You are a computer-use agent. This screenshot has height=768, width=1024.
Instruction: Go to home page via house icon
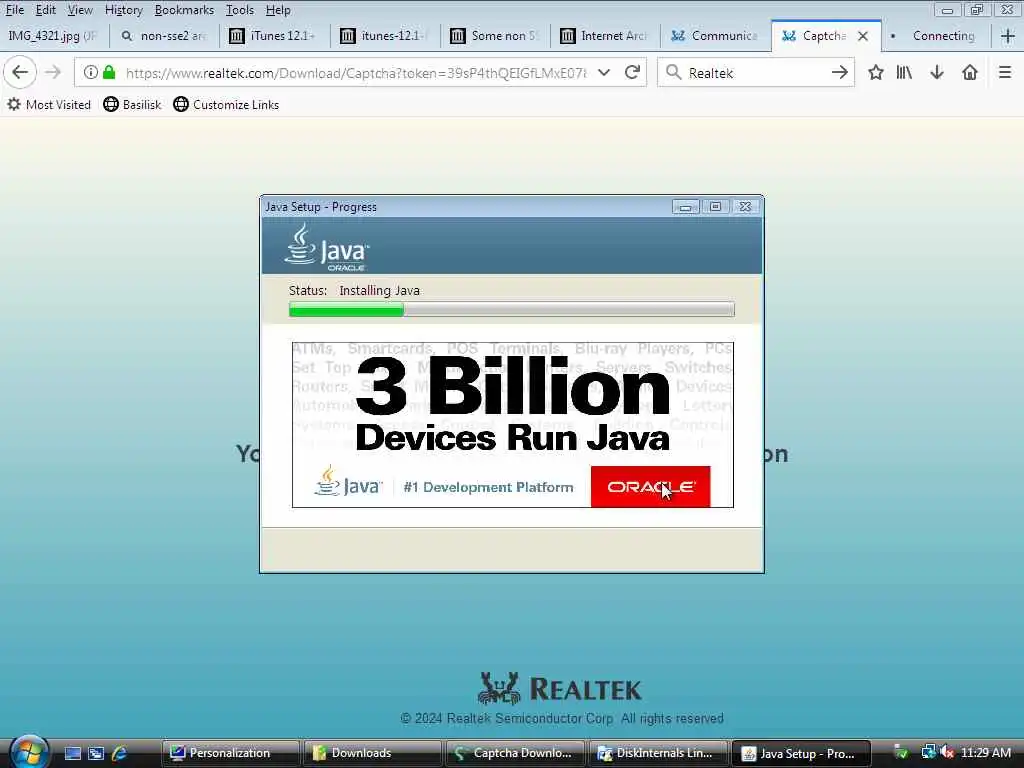point(970,72)
